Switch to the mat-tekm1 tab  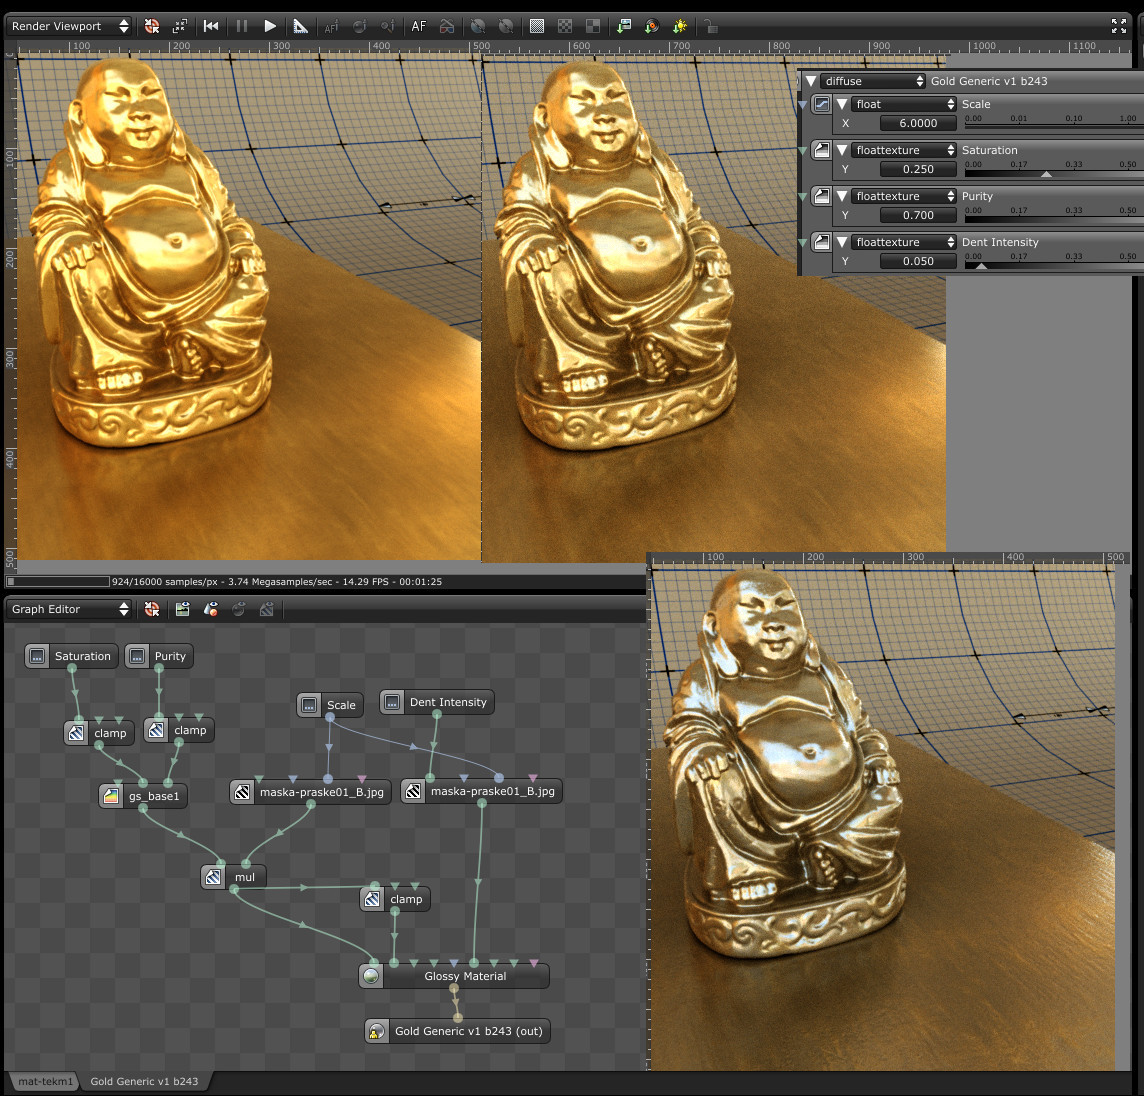[45, 1081]
